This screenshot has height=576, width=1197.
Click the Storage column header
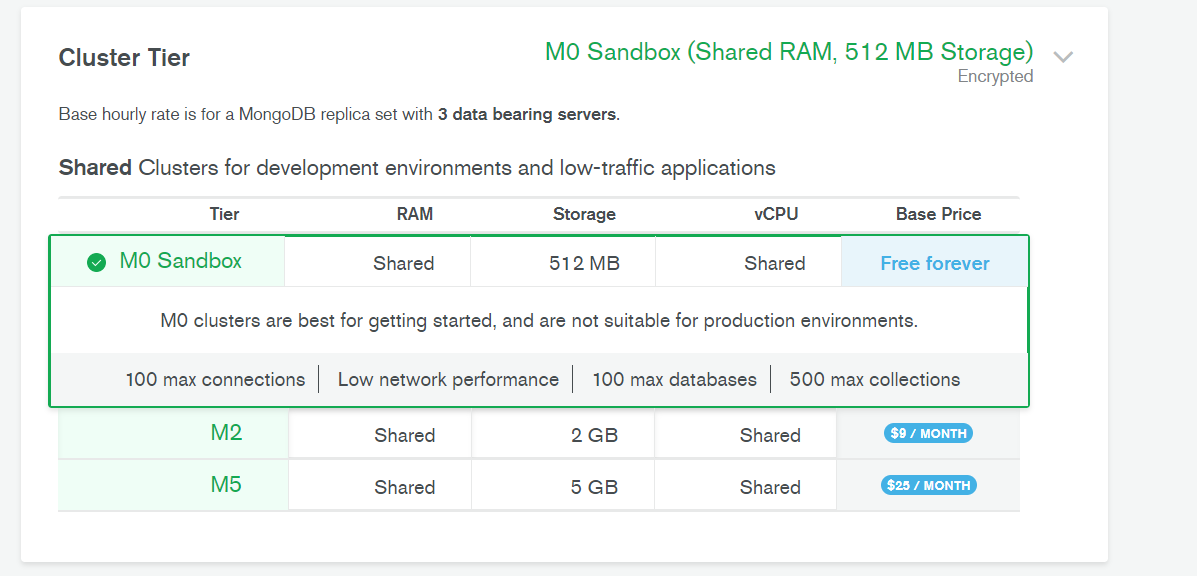(584, 214)
